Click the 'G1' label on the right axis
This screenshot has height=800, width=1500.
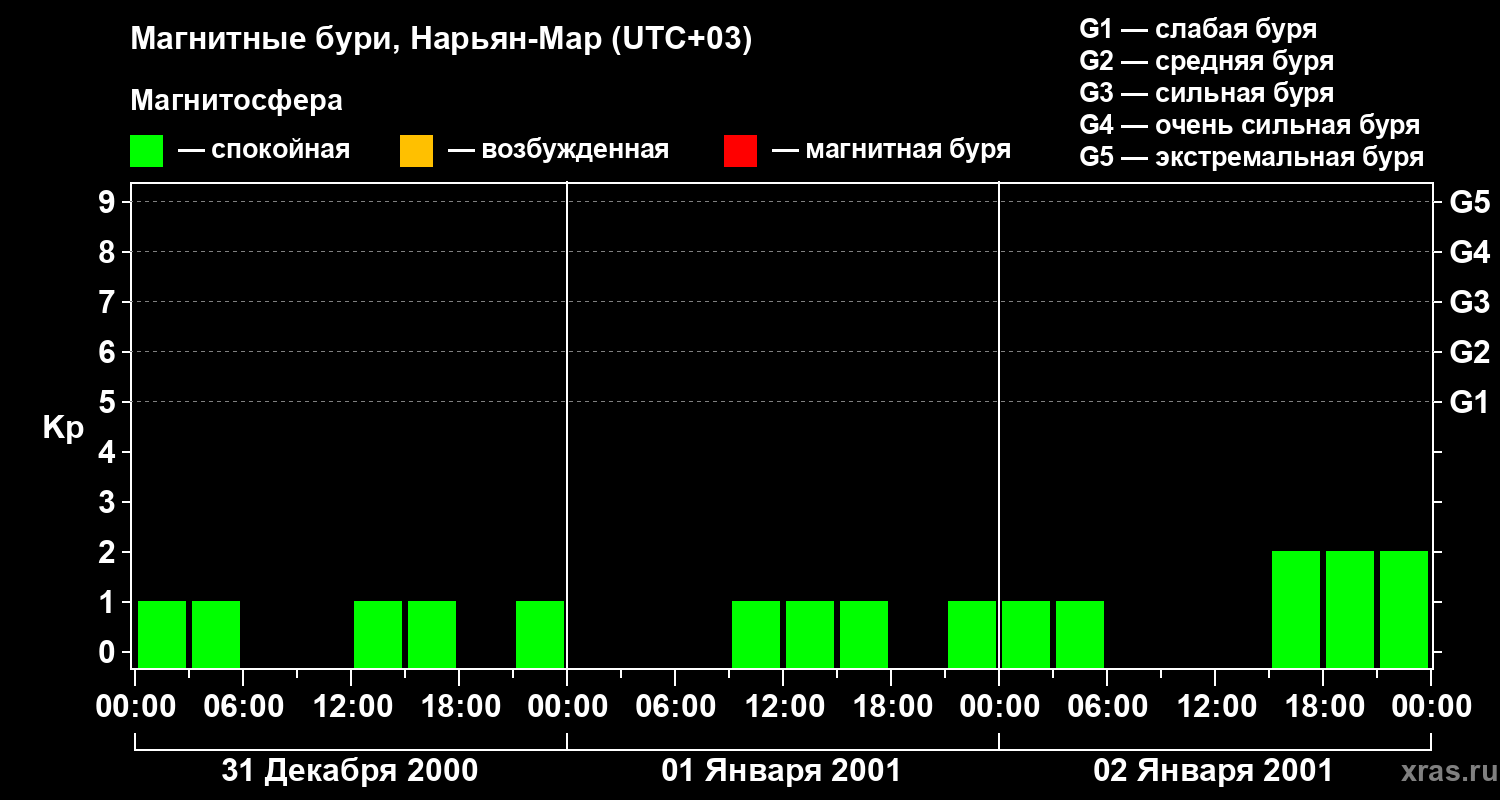click(x=1469, y=403)
